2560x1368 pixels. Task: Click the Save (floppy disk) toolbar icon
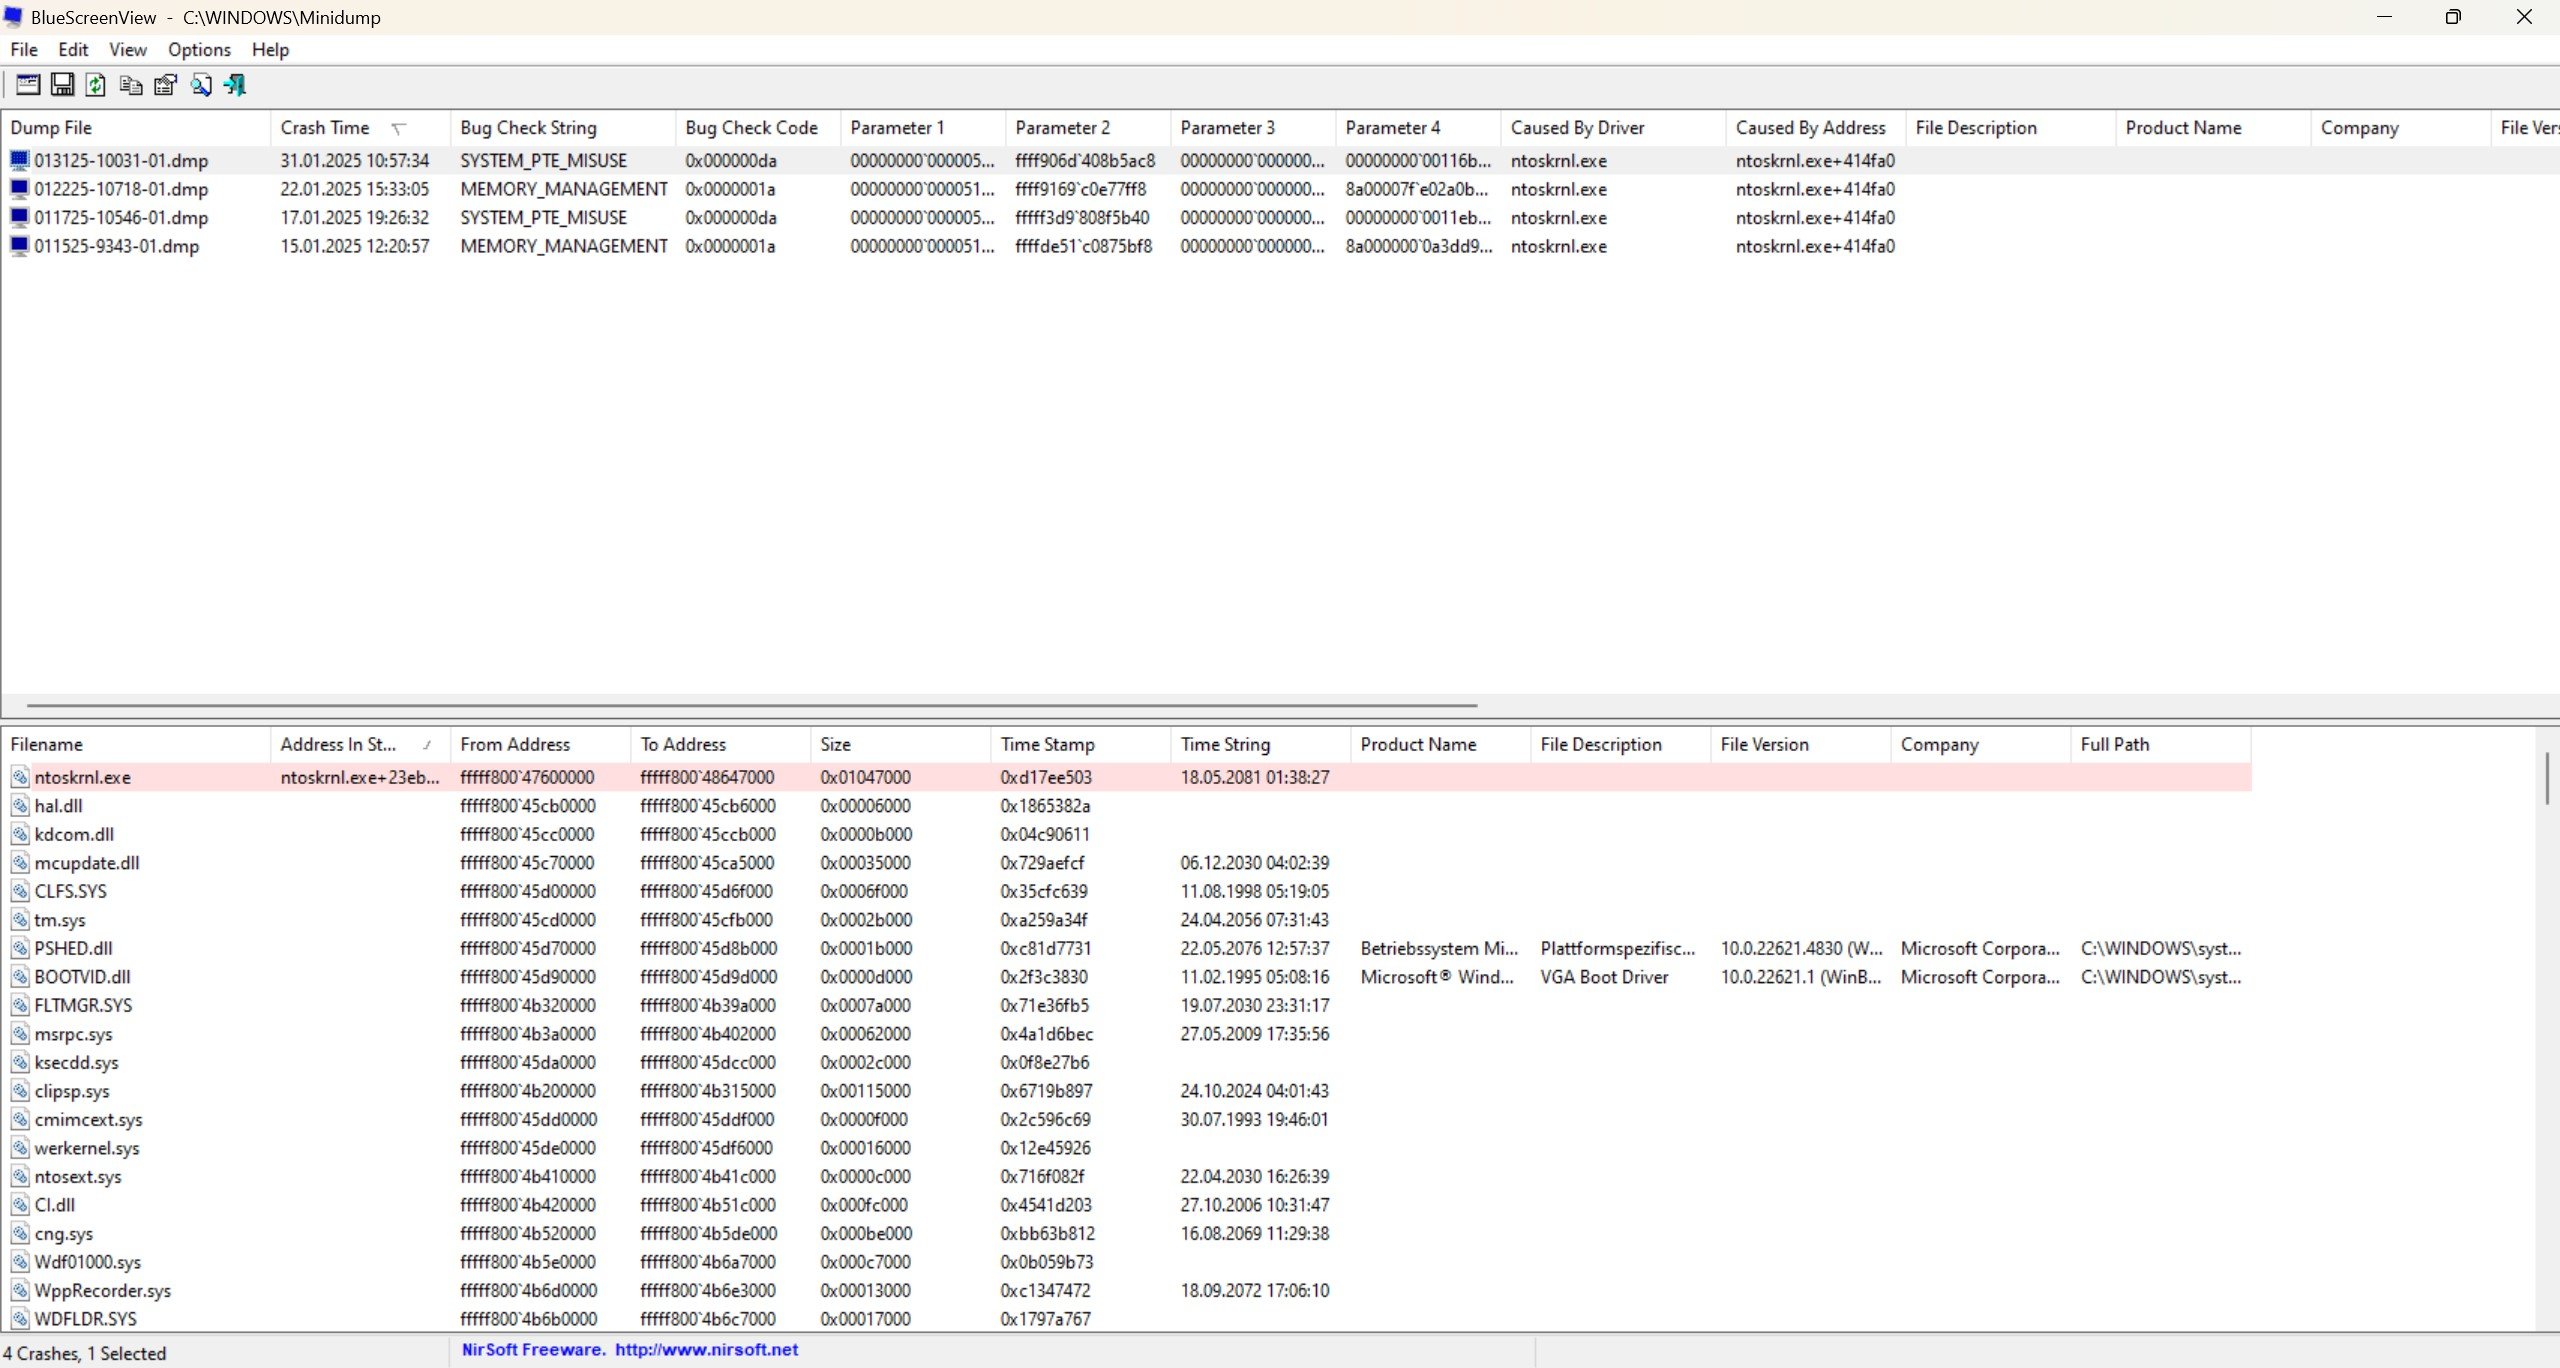click(x=62, y=85)
